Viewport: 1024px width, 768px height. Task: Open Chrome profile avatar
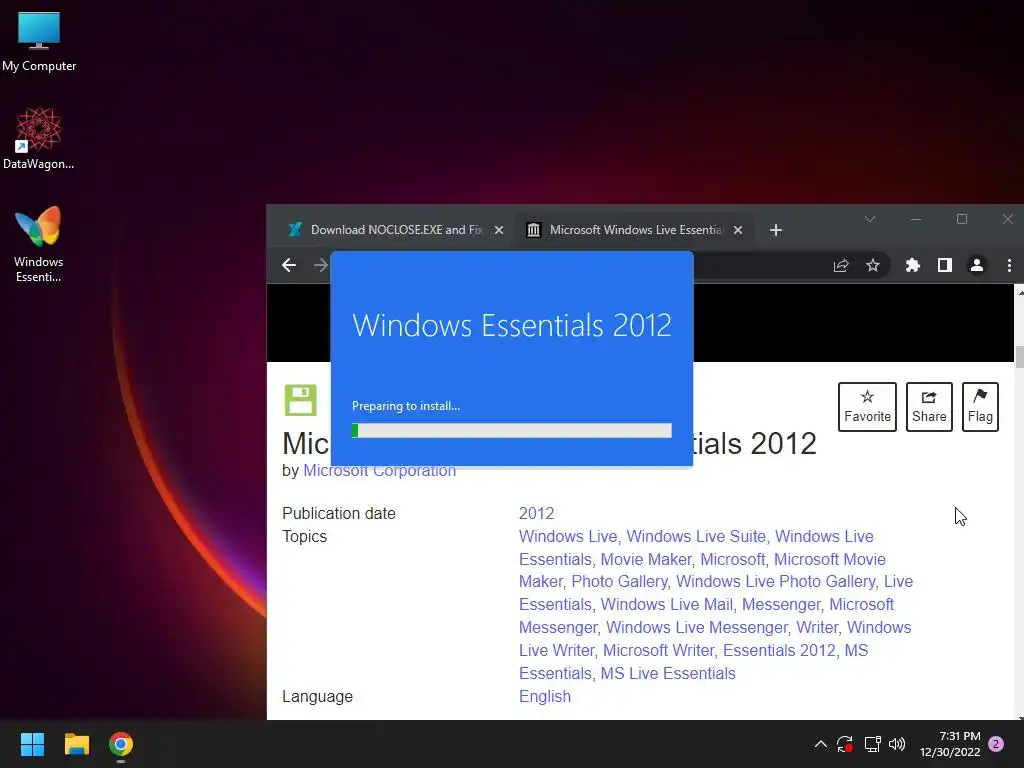(977, 265)
